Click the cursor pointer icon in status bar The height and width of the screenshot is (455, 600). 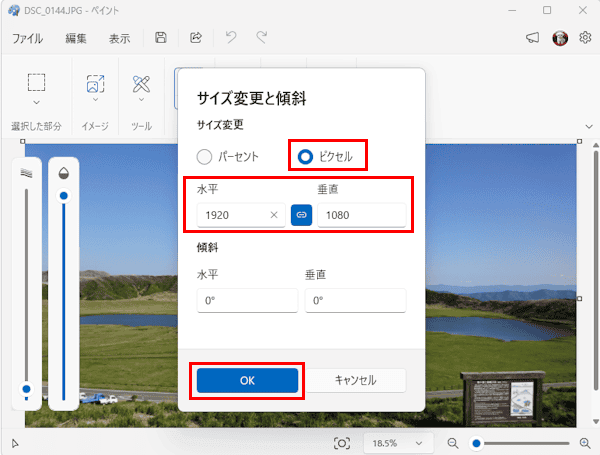click(15, 444)
